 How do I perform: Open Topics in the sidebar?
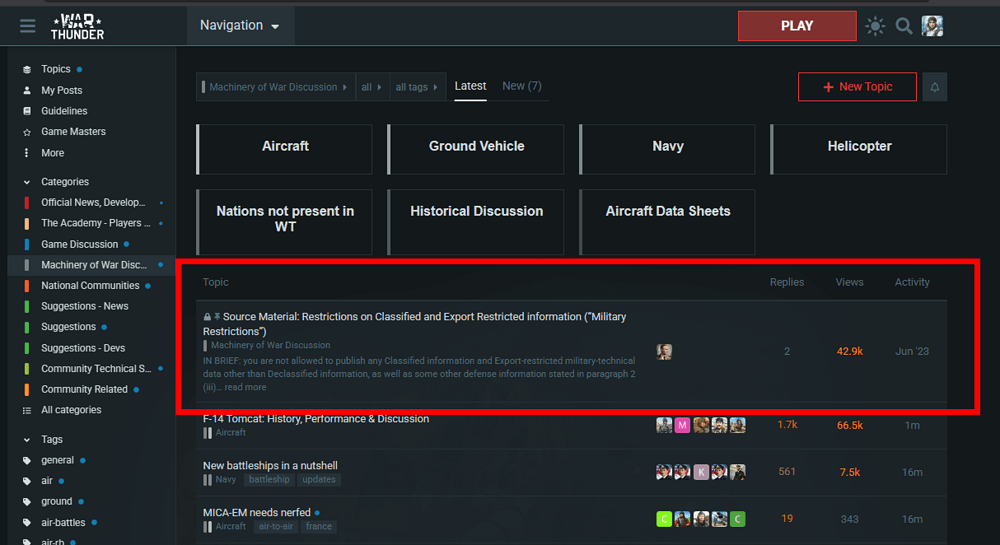55,69
